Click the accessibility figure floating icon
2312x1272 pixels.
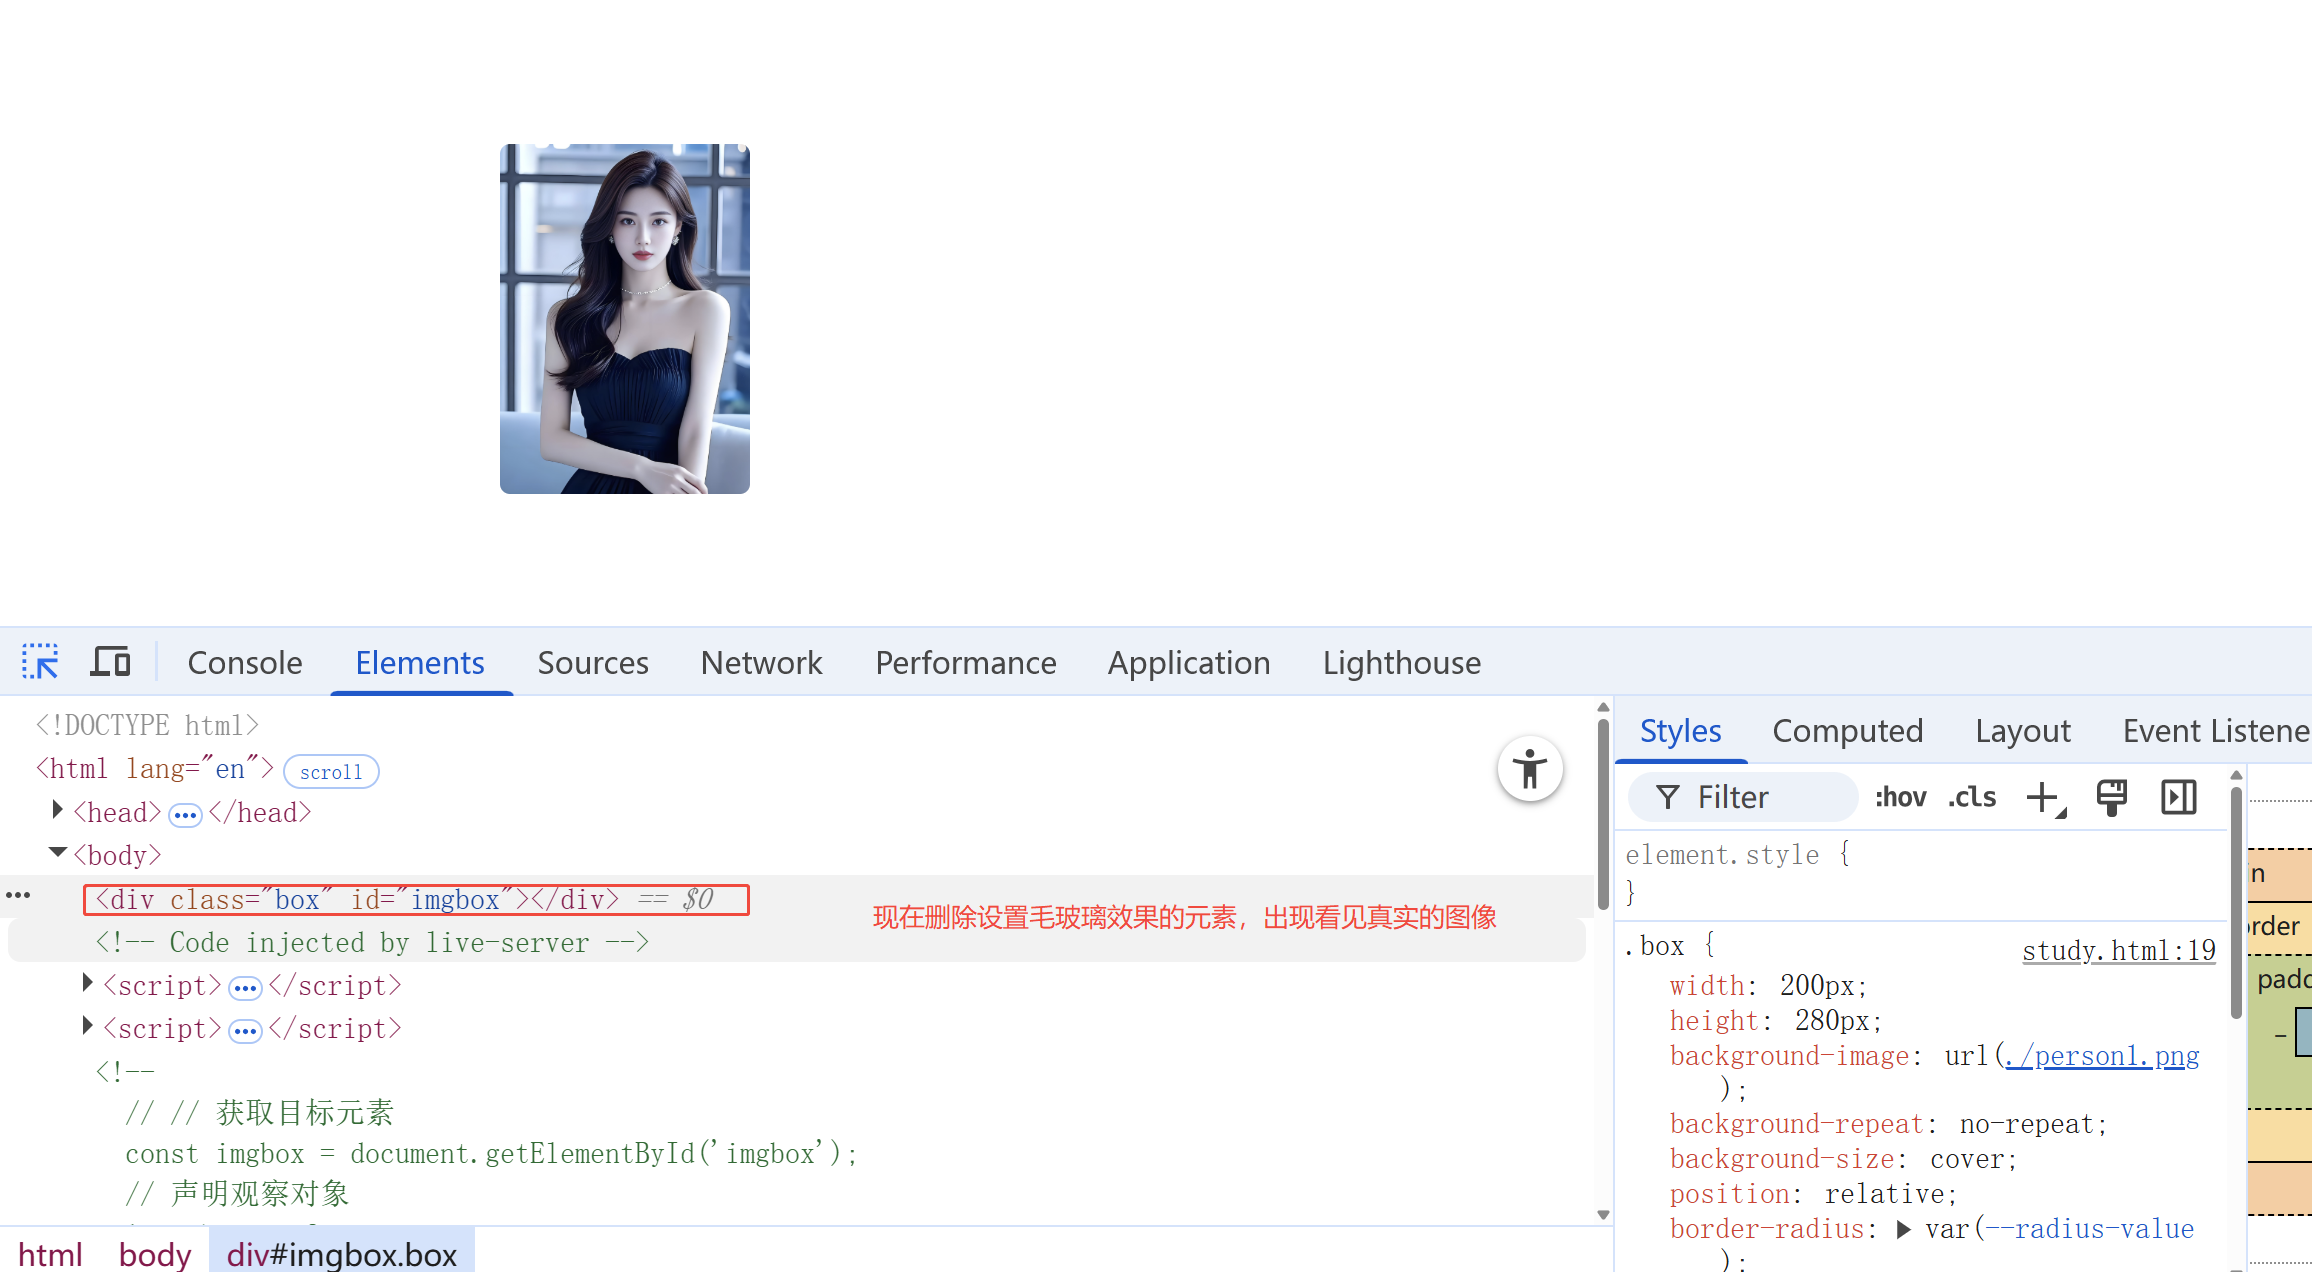click(x=1529, y=770)
